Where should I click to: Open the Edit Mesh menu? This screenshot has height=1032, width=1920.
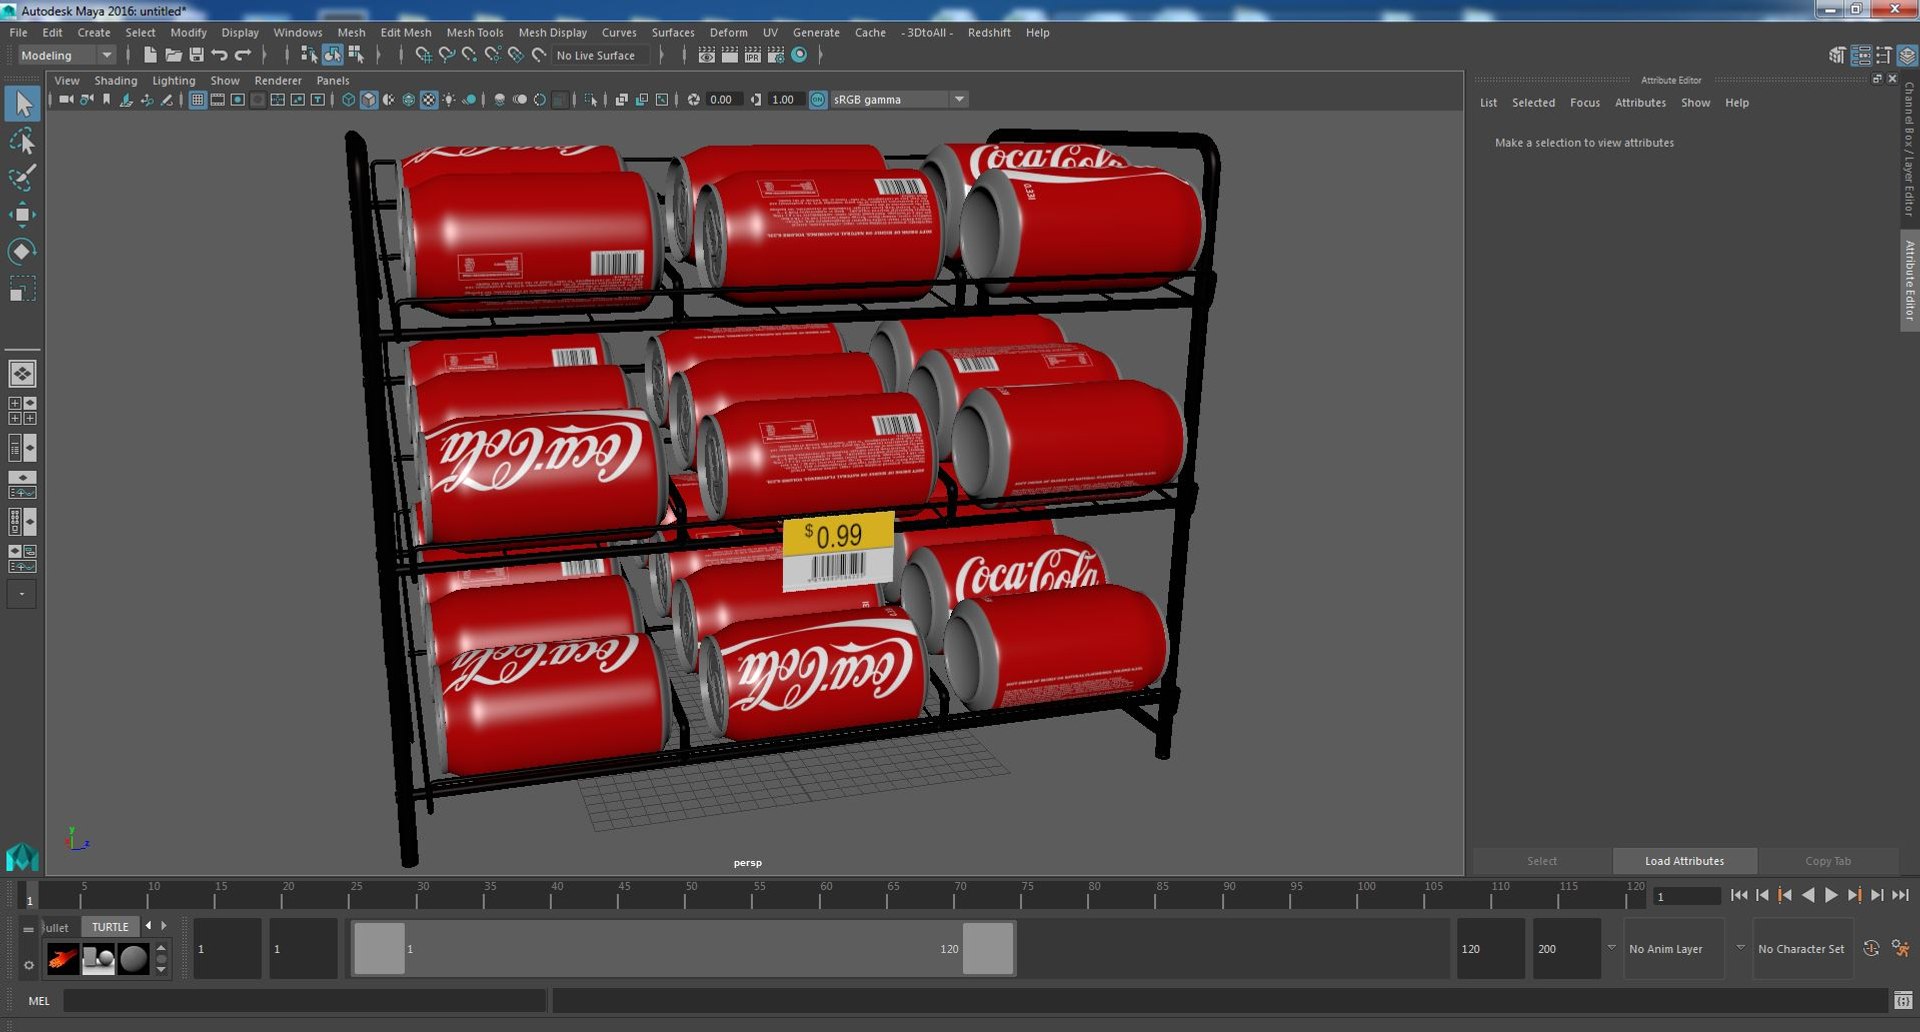405,32
